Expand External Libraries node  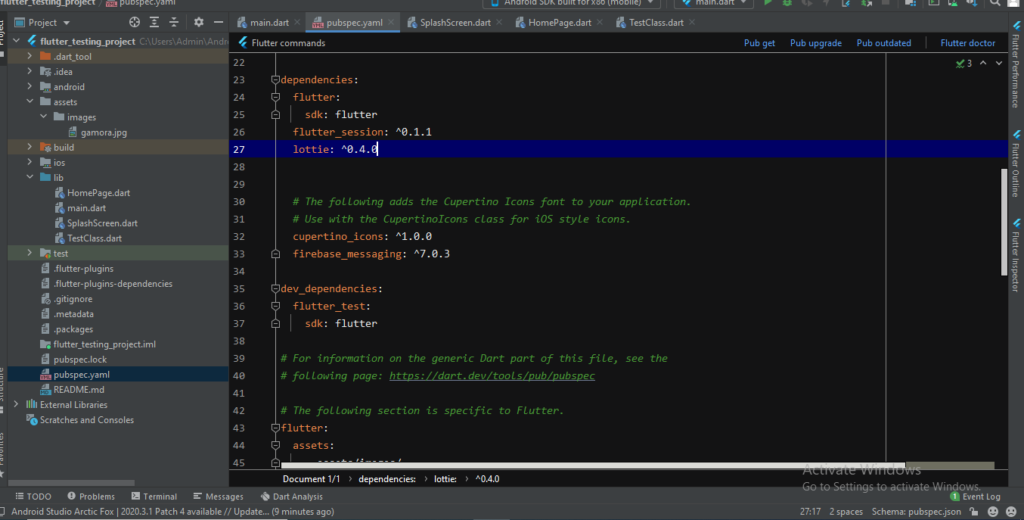[x=16, y=404]
